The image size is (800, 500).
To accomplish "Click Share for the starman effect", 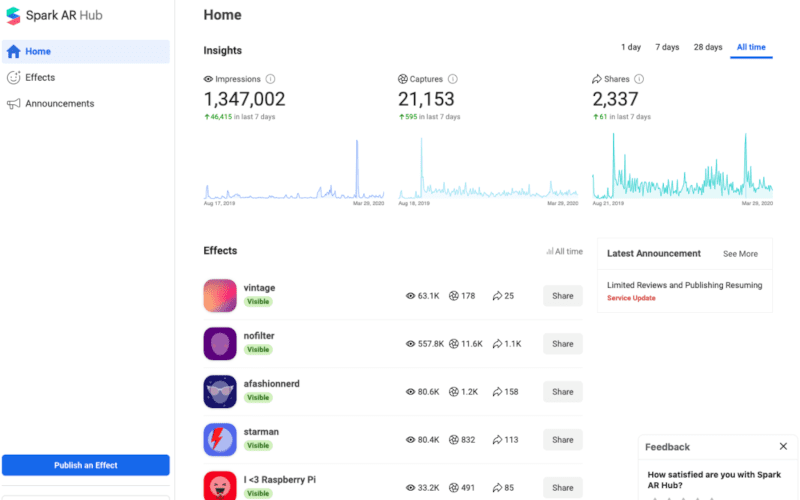I will pyautogui.click(x=563, y=440).
